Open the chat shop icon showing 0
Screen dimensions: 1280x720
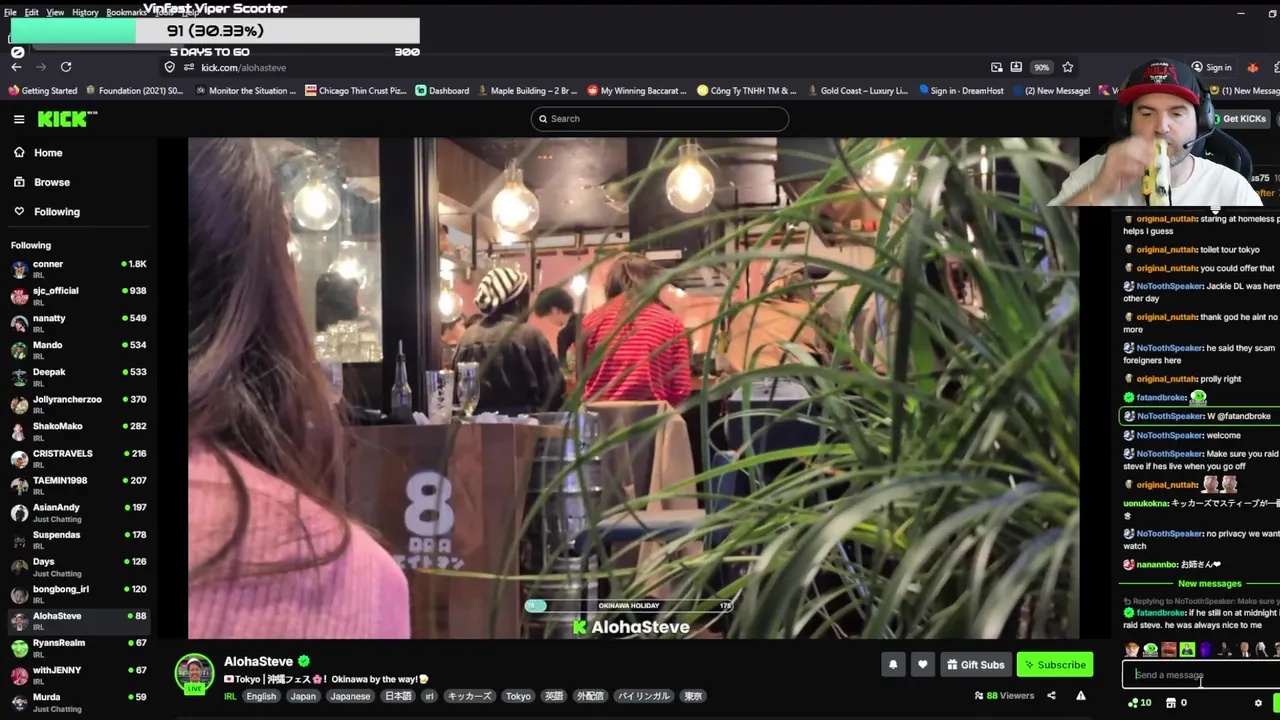coord(1176,703)
